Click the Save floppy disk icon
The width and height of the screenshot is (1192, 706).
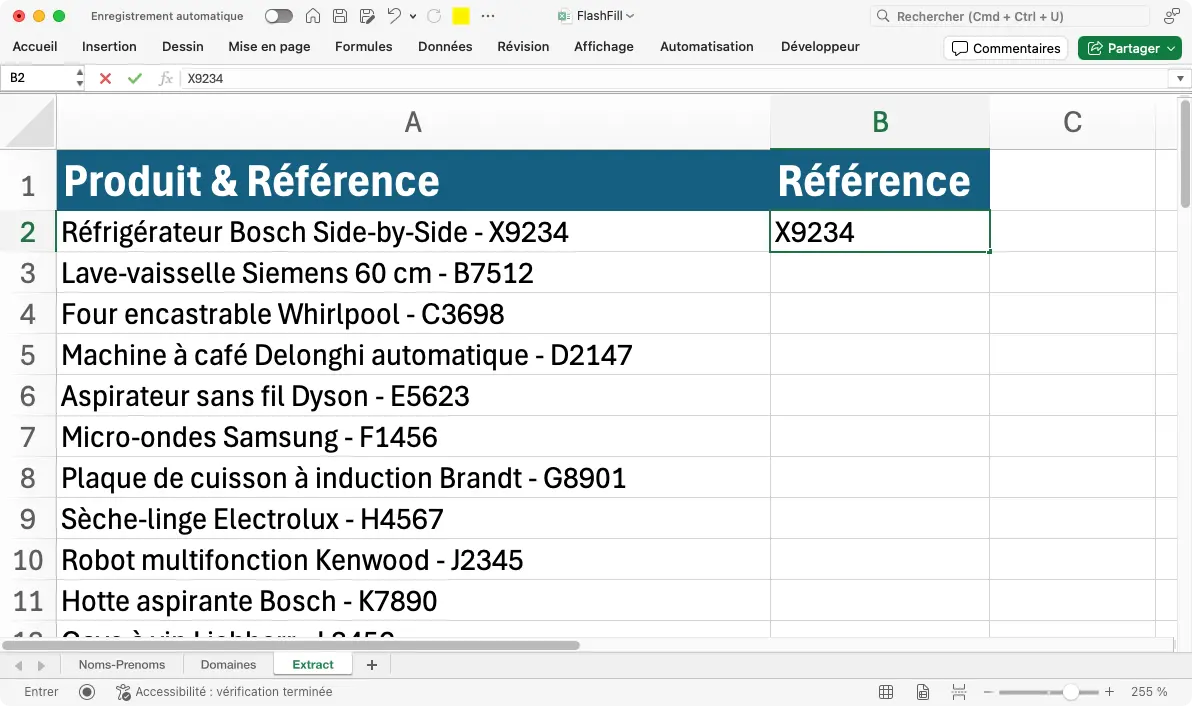pos(340,16)
